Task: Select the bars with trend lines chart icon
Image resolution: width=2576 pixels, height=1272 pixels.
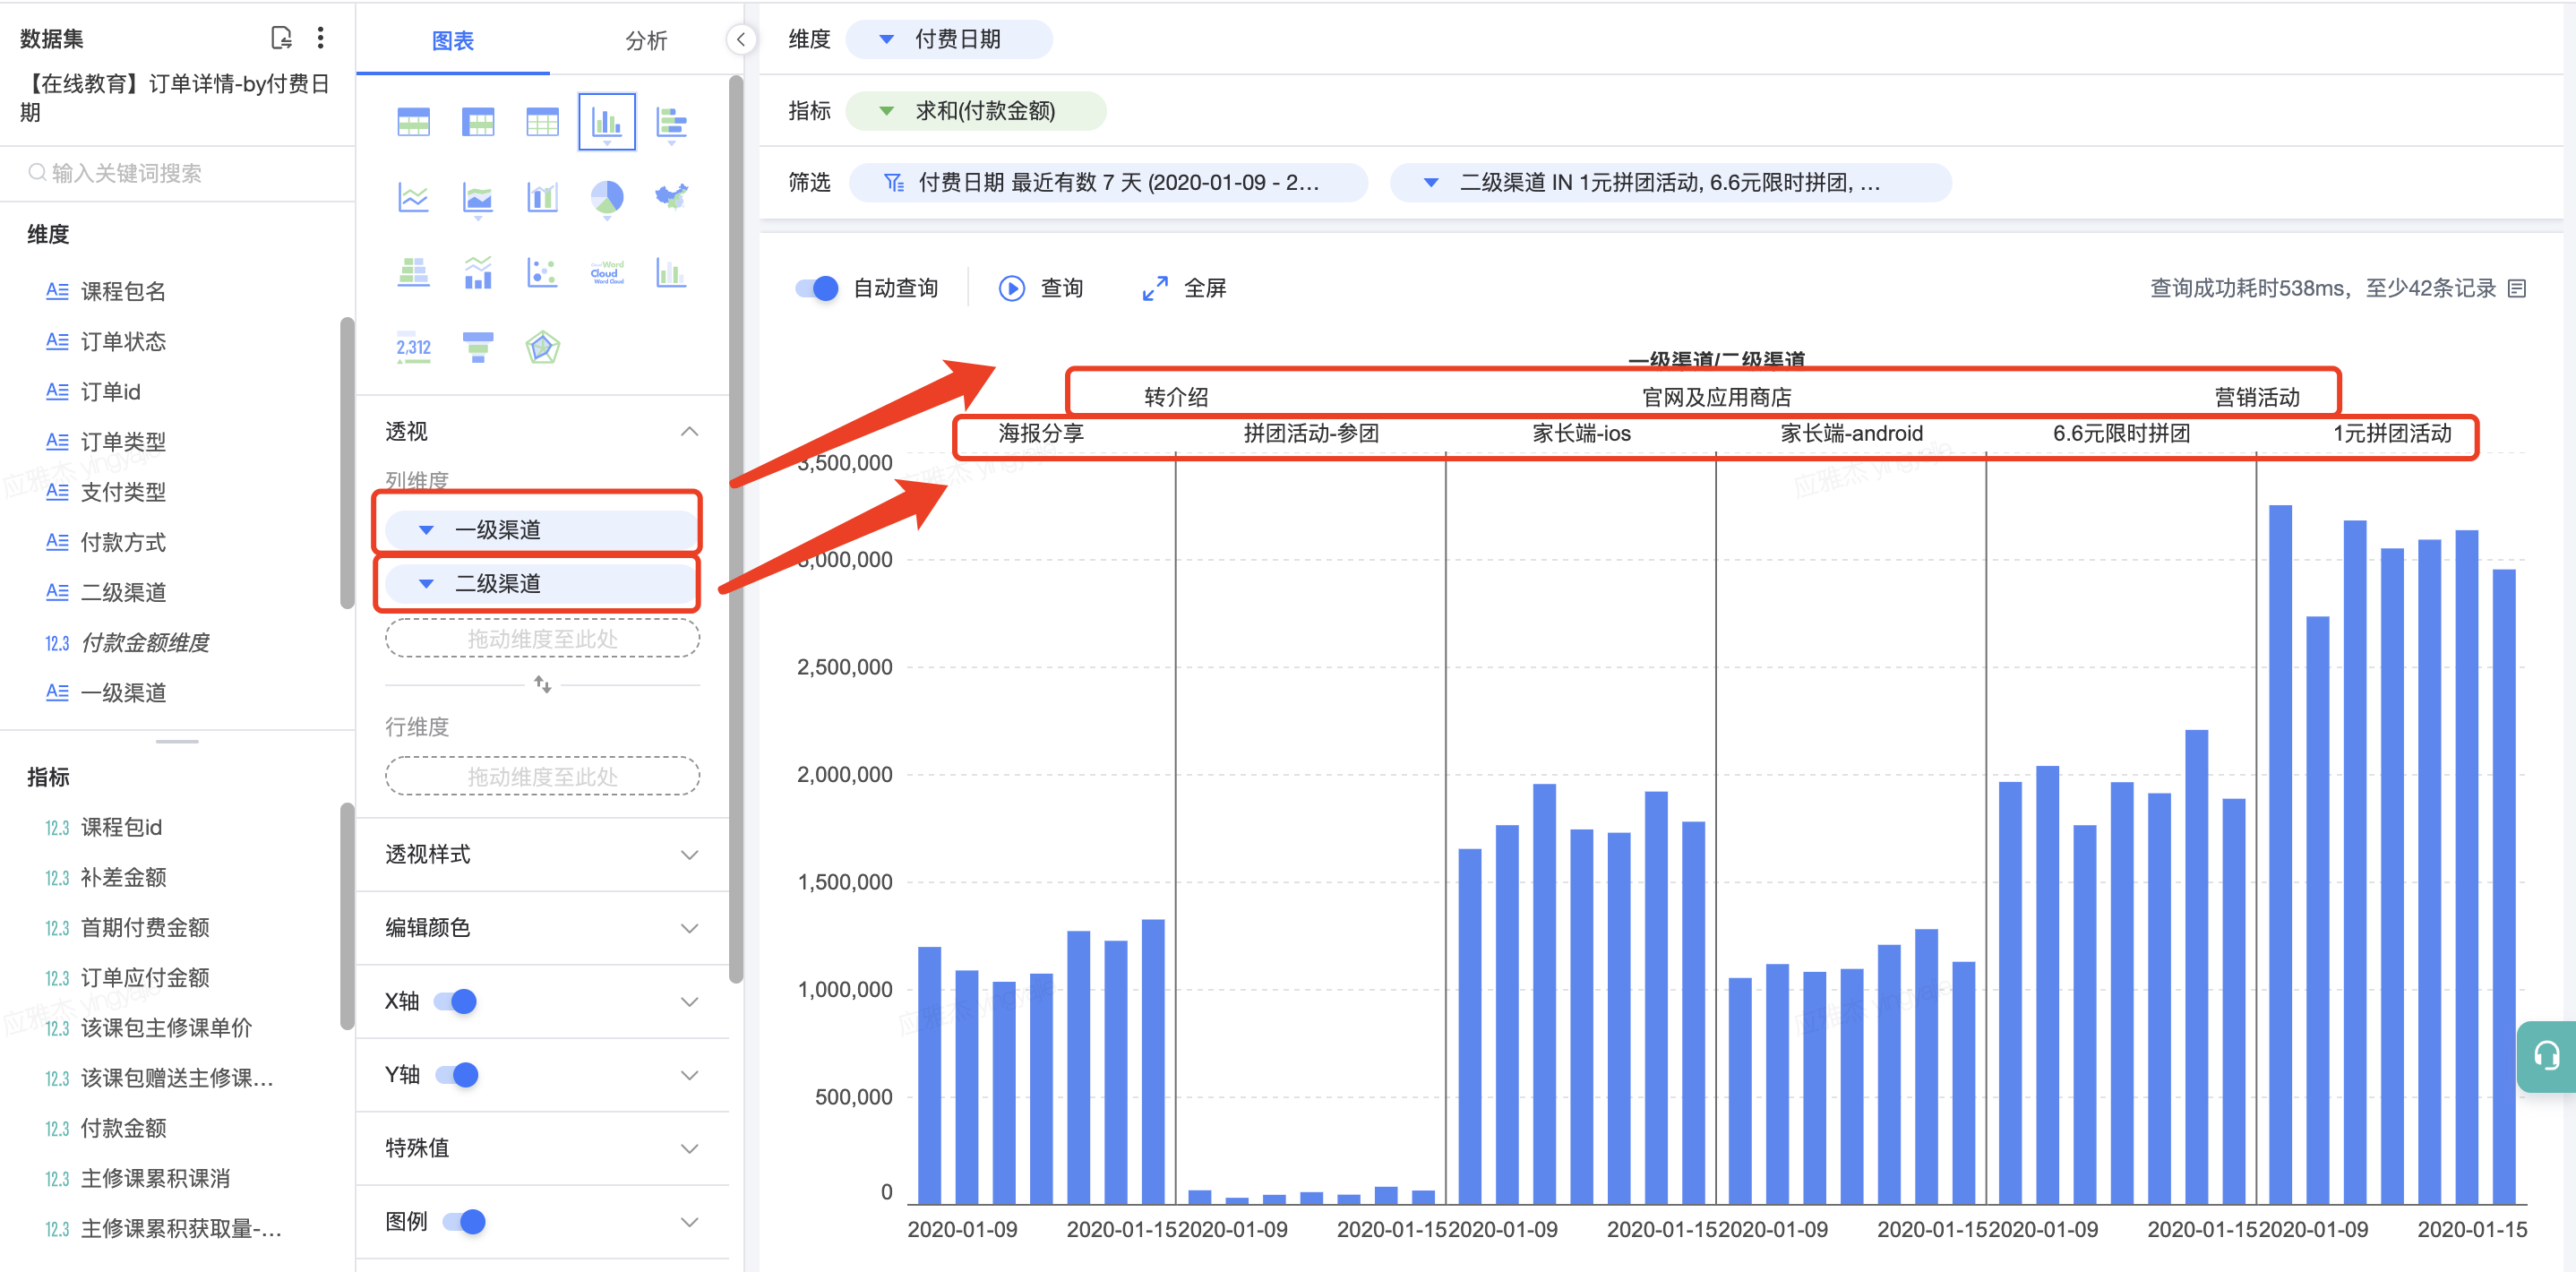Action: pos(478,272)
